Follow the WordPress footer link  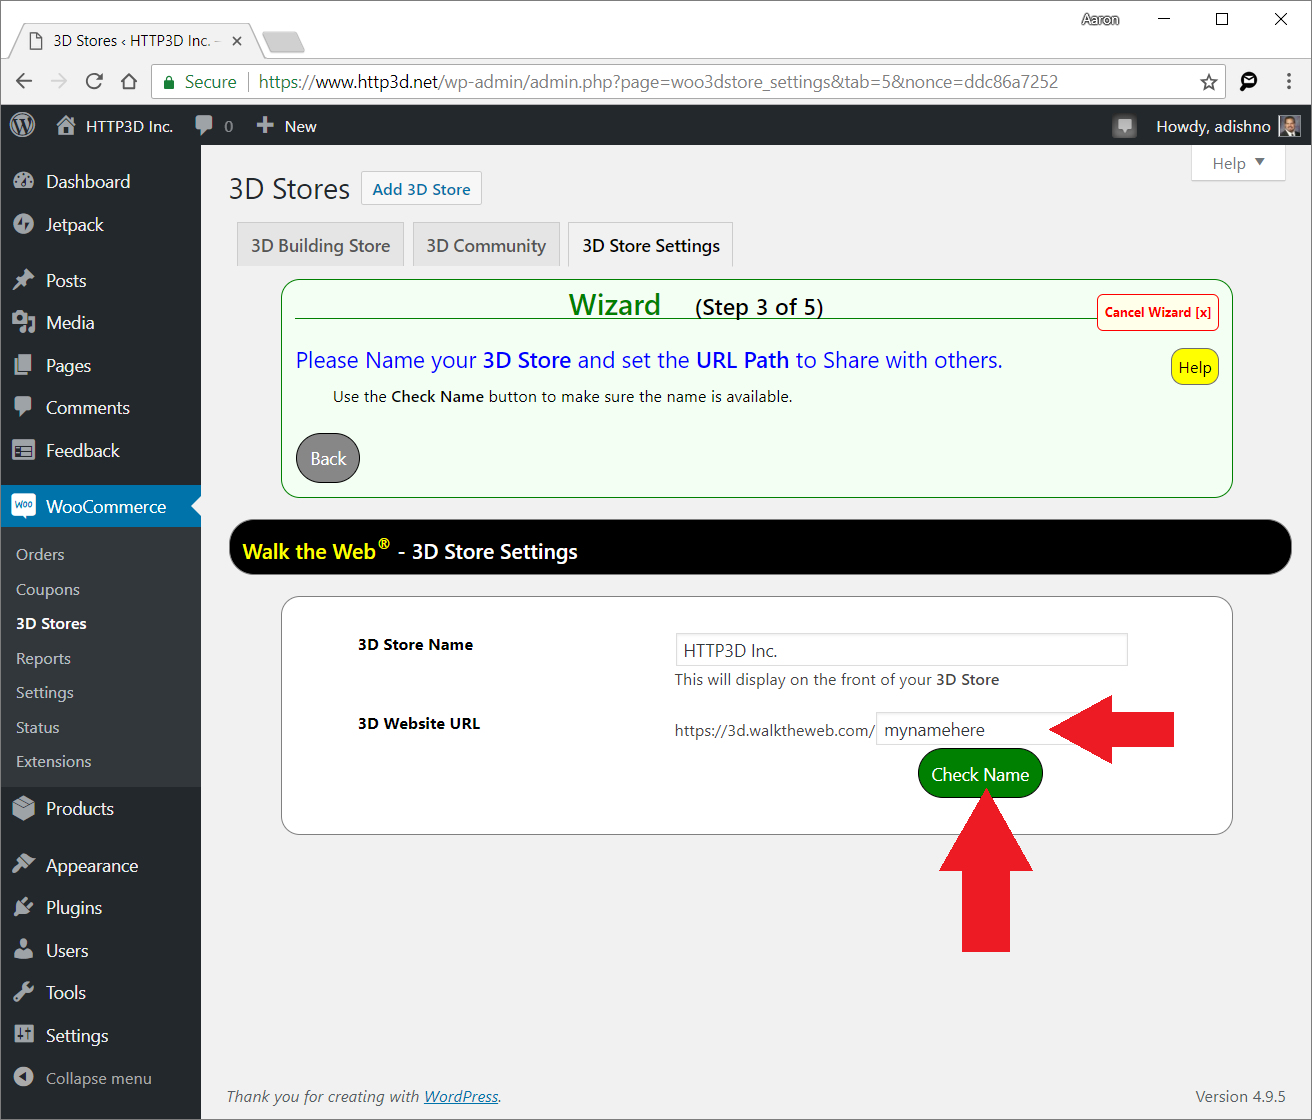(x=461, y=1096)
